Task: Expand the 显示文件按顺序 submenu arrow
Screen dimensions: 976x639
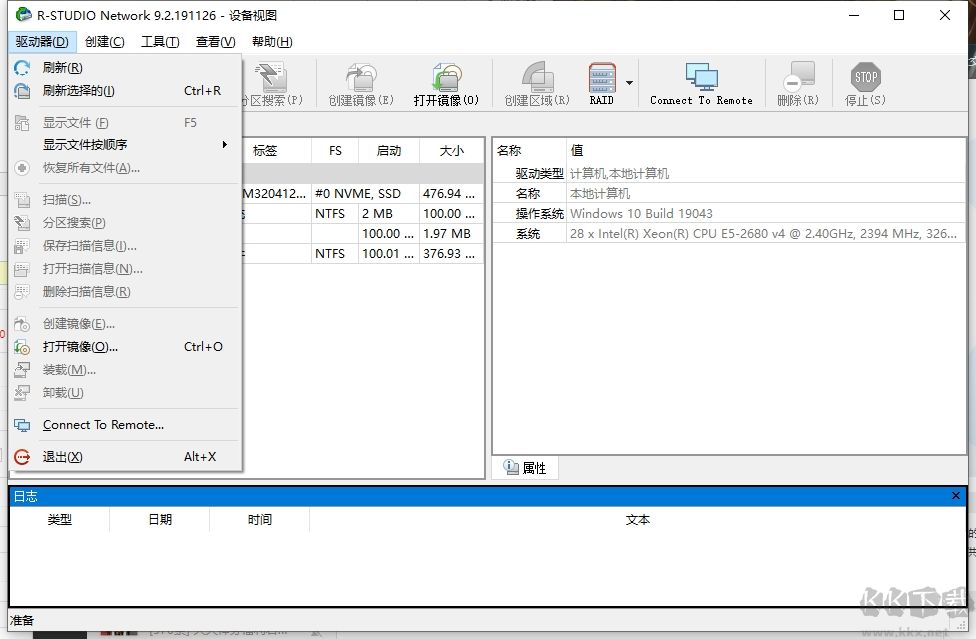Action: click(225, 144)
